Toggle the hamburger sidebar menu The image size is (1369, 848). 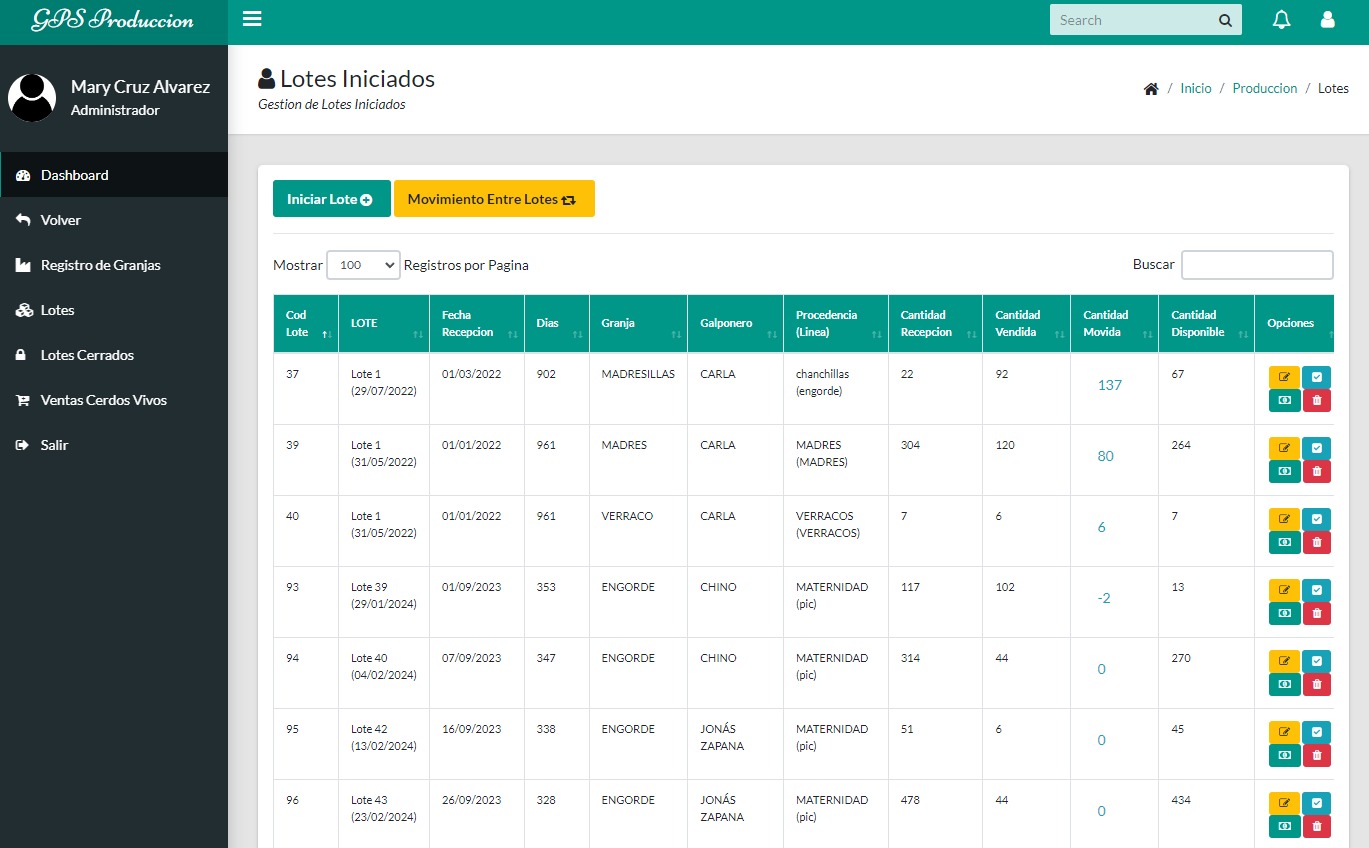coord(252,19)
